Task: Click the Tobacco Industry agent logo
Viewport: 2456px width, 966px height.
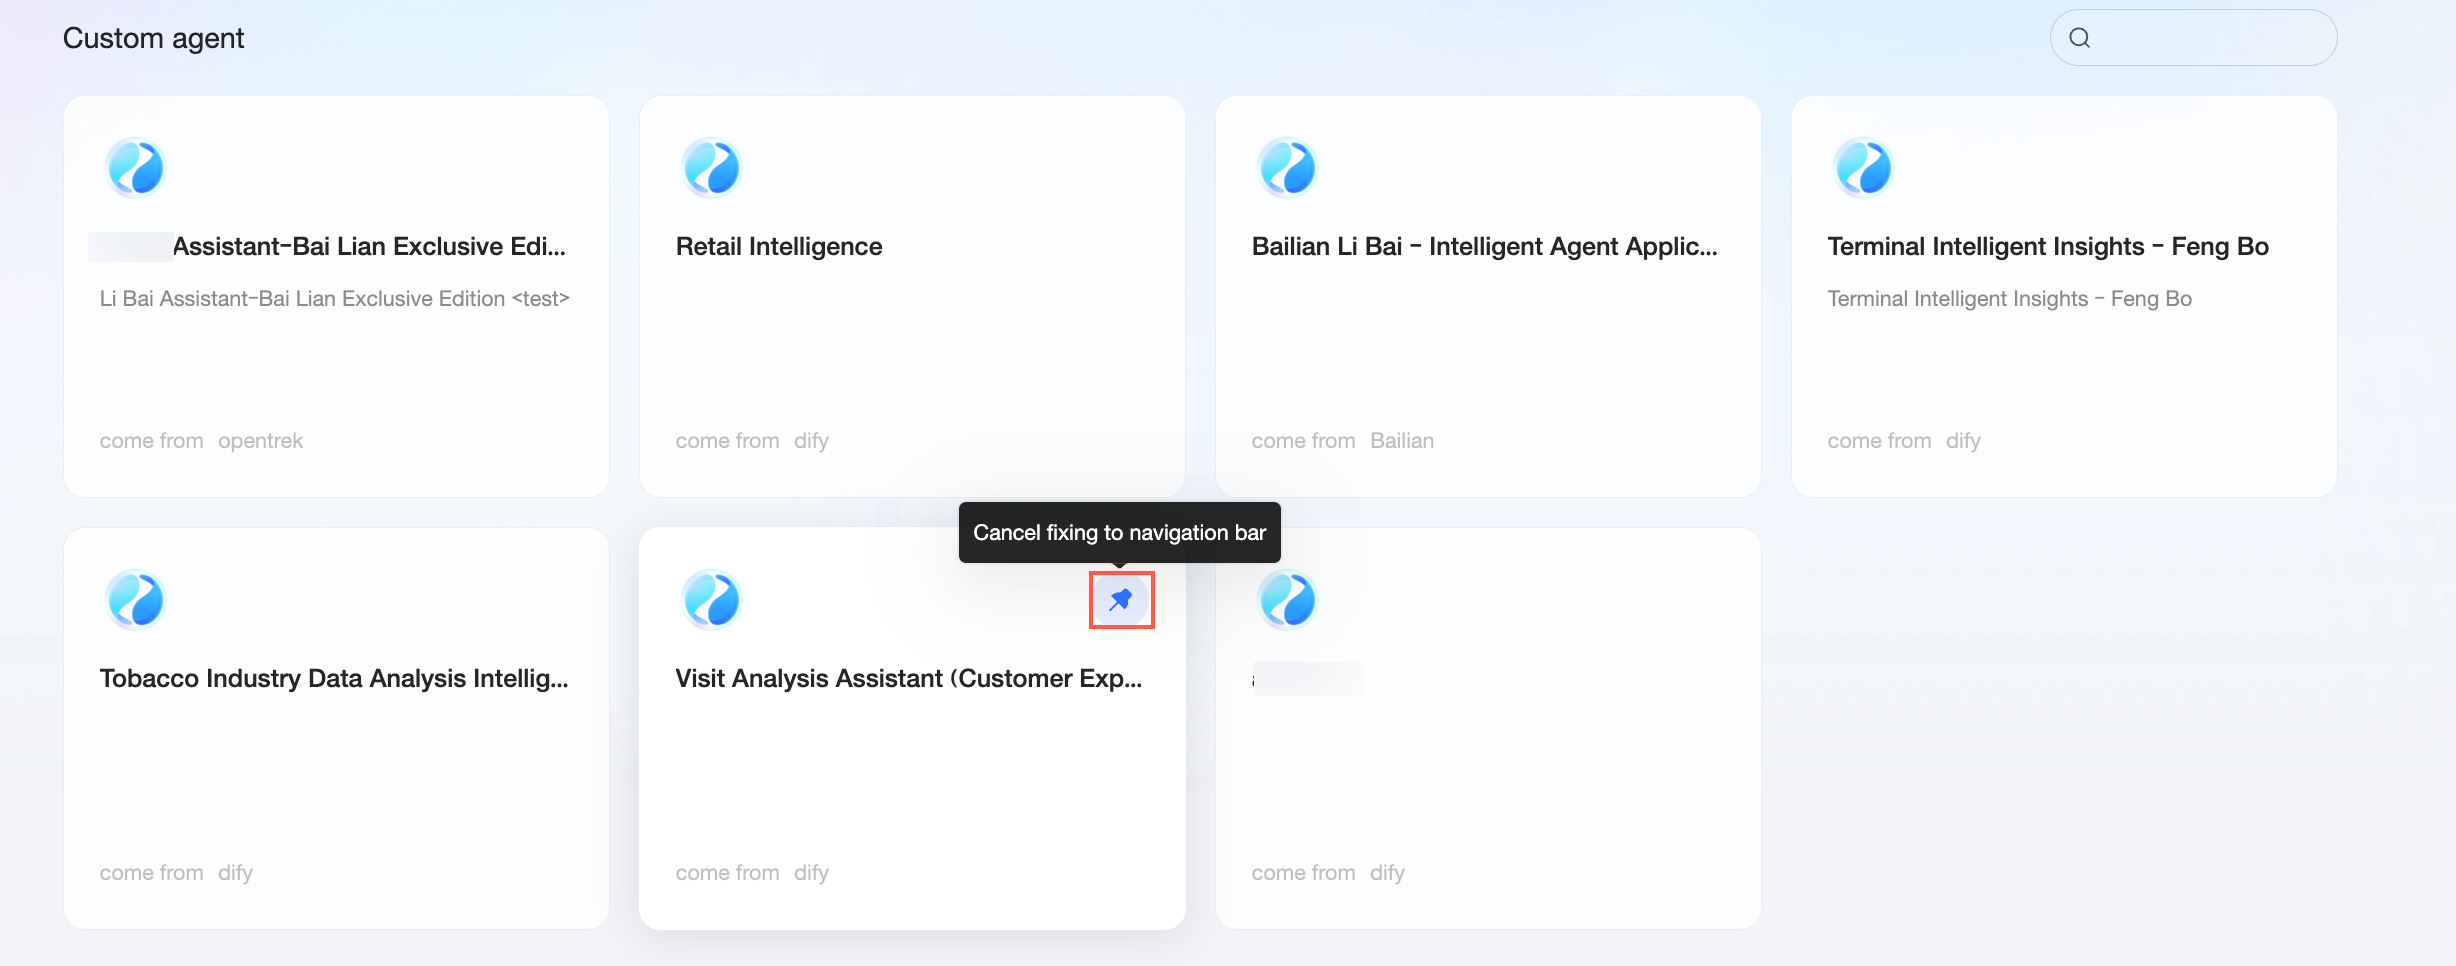Action: [135, 600]
